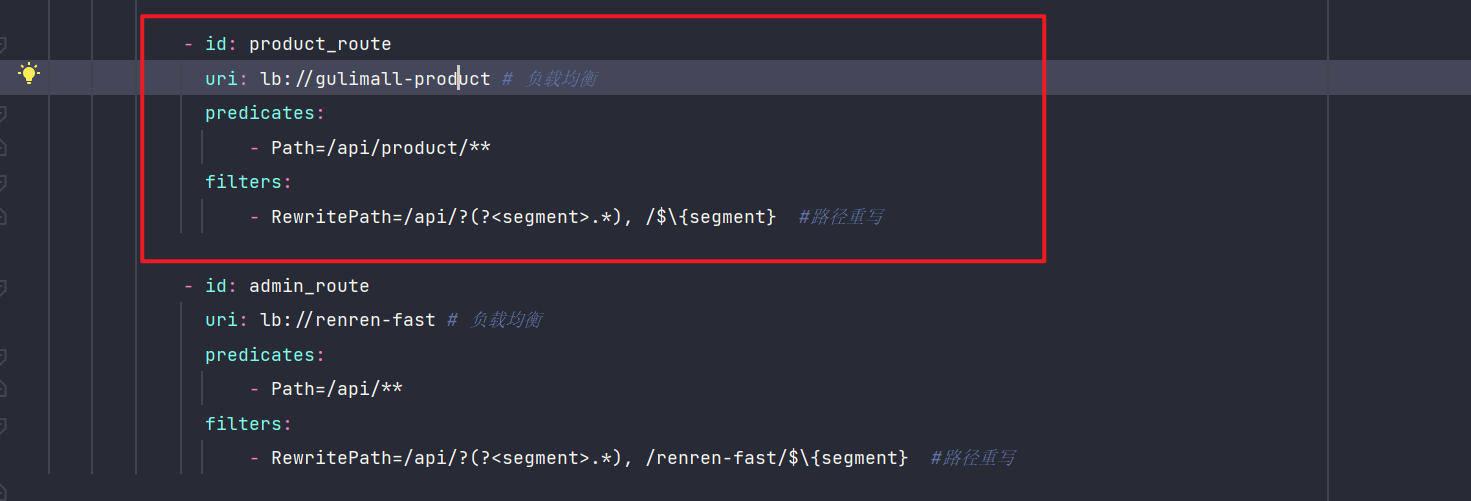The height and width of the screenshot is (501, 1471).
Task: Click the Path=/api/product/** predicate text
Action: (381, 148)
